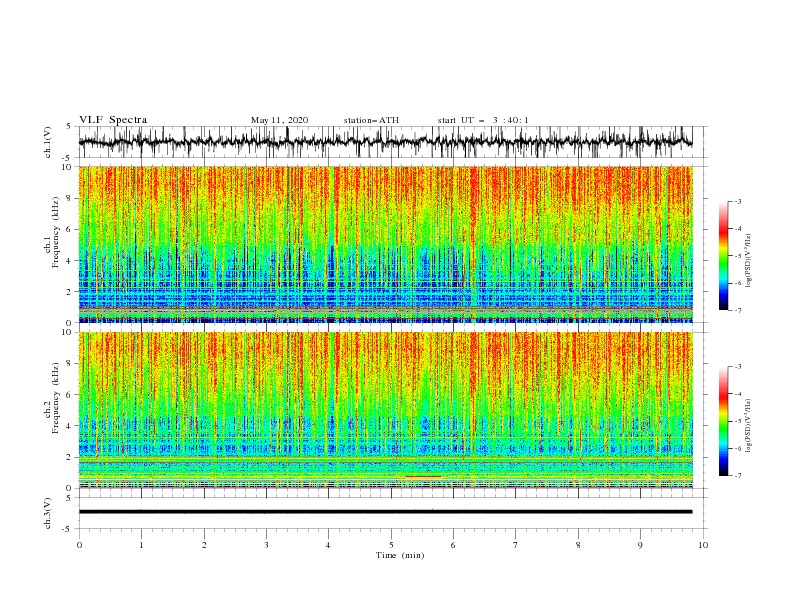Screen dimensions: 792x612
Task: Select the "Time (min)" axis label
Action: tap(400, 555)
